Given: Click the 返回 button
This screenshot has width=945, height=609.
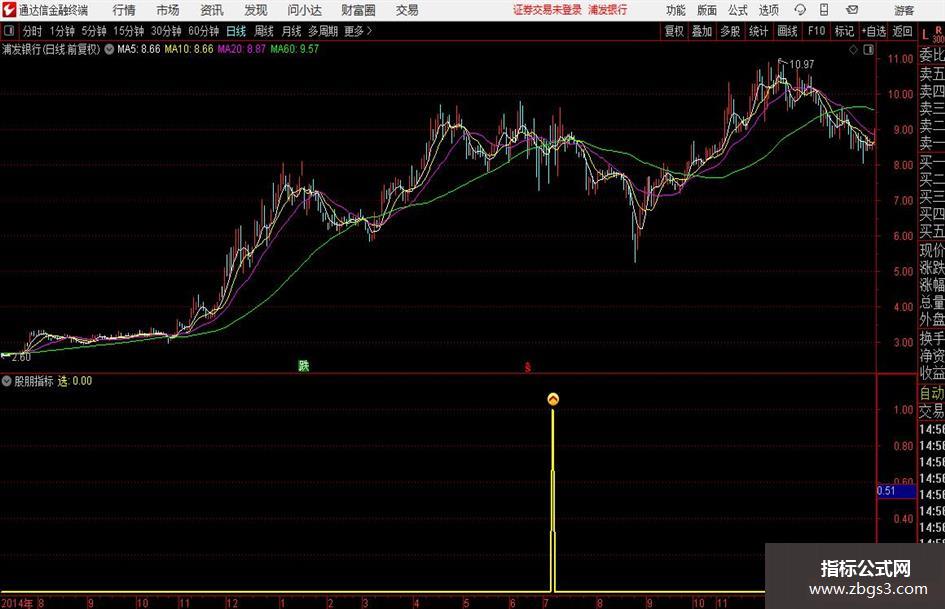Looking at the screenshot, I should click(x=902, y=31).
